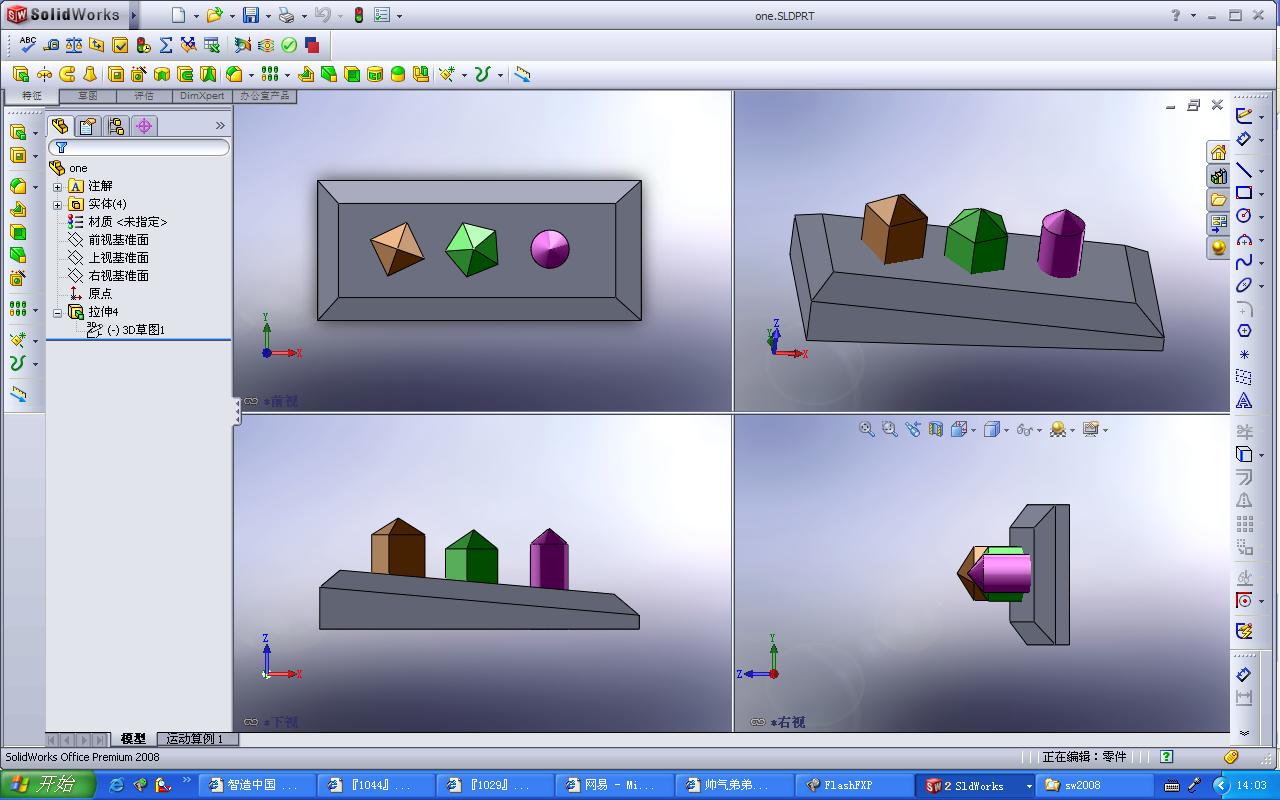Expand the feature manager panel double chevron

point(220,126)
